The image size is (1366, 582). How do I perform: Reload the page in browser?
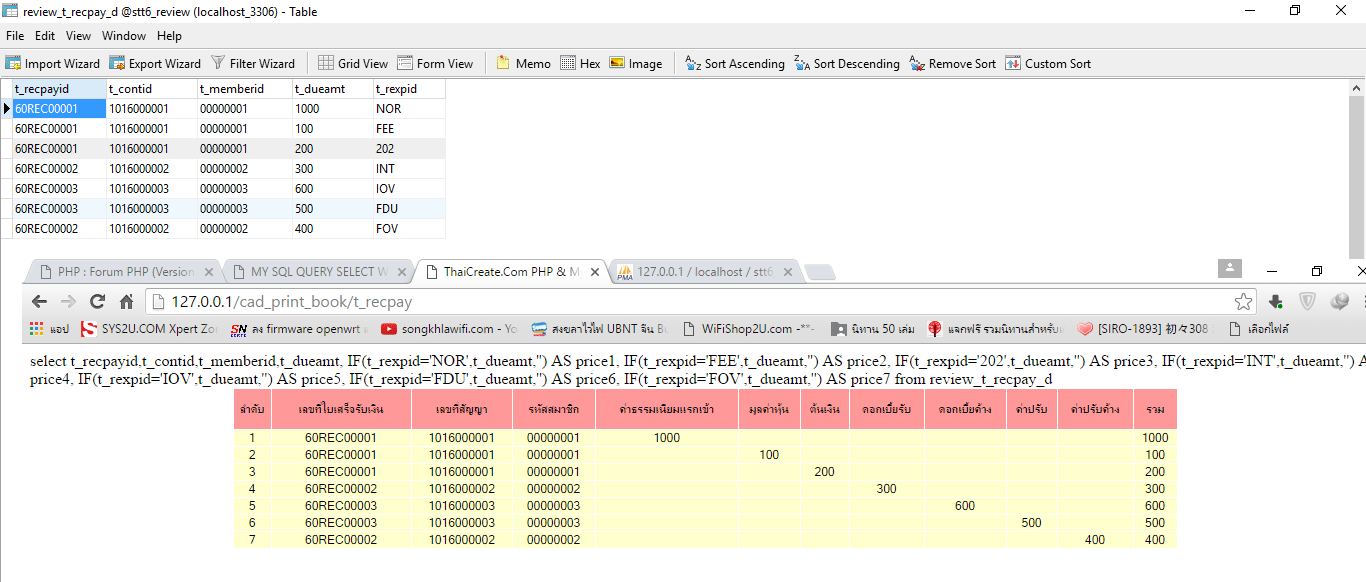click(97, 301)
